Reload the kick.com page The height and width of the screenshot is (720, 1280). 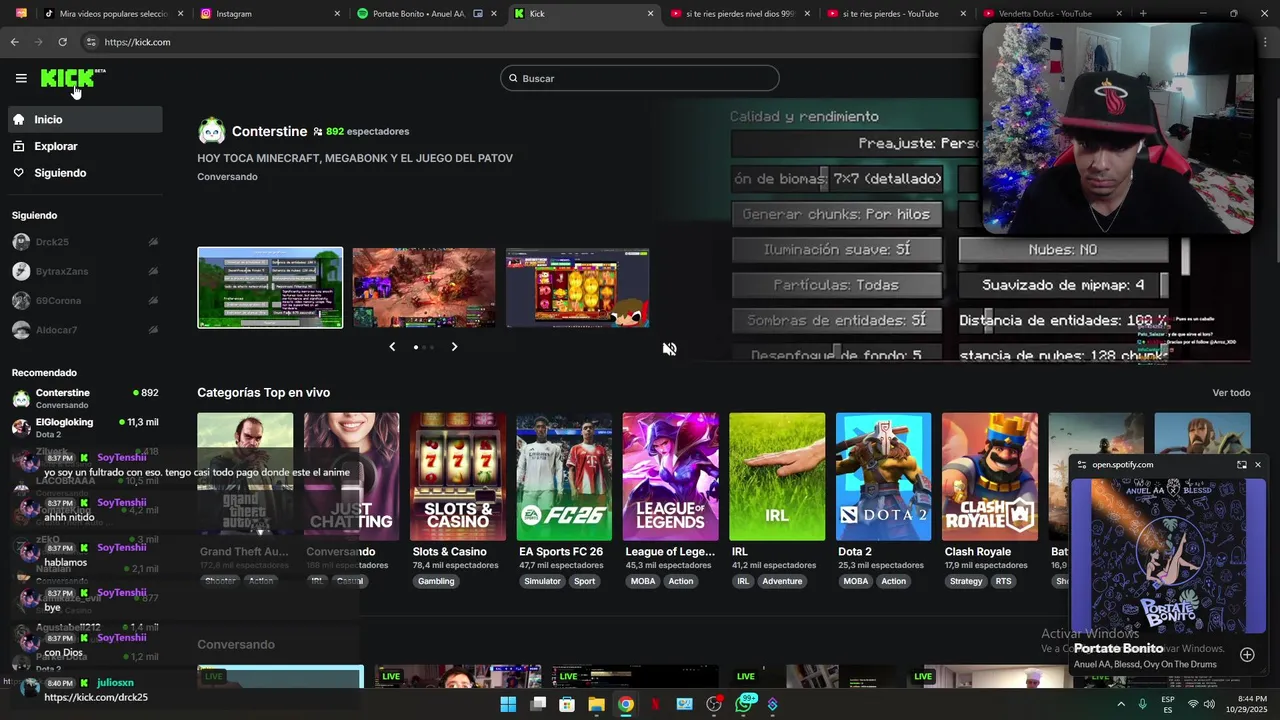click(62, 42)
